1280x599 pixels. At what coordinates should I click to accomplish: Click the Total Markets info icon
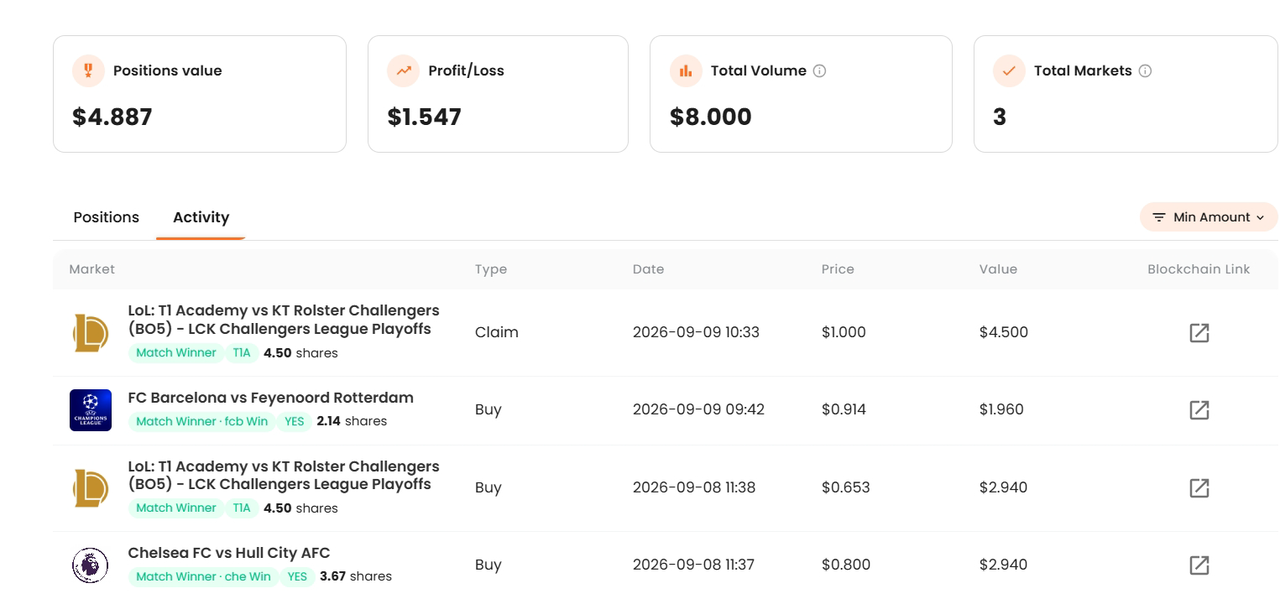point(1145,71)
